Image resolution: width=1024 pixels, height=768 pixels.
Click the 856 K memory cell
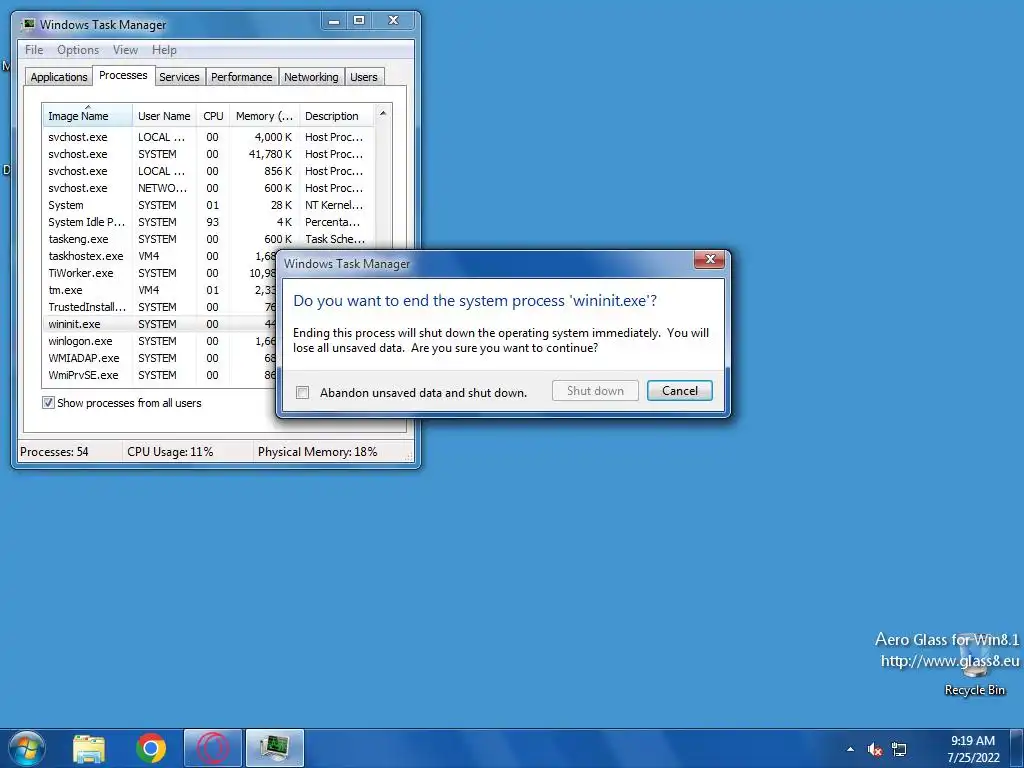278,171
